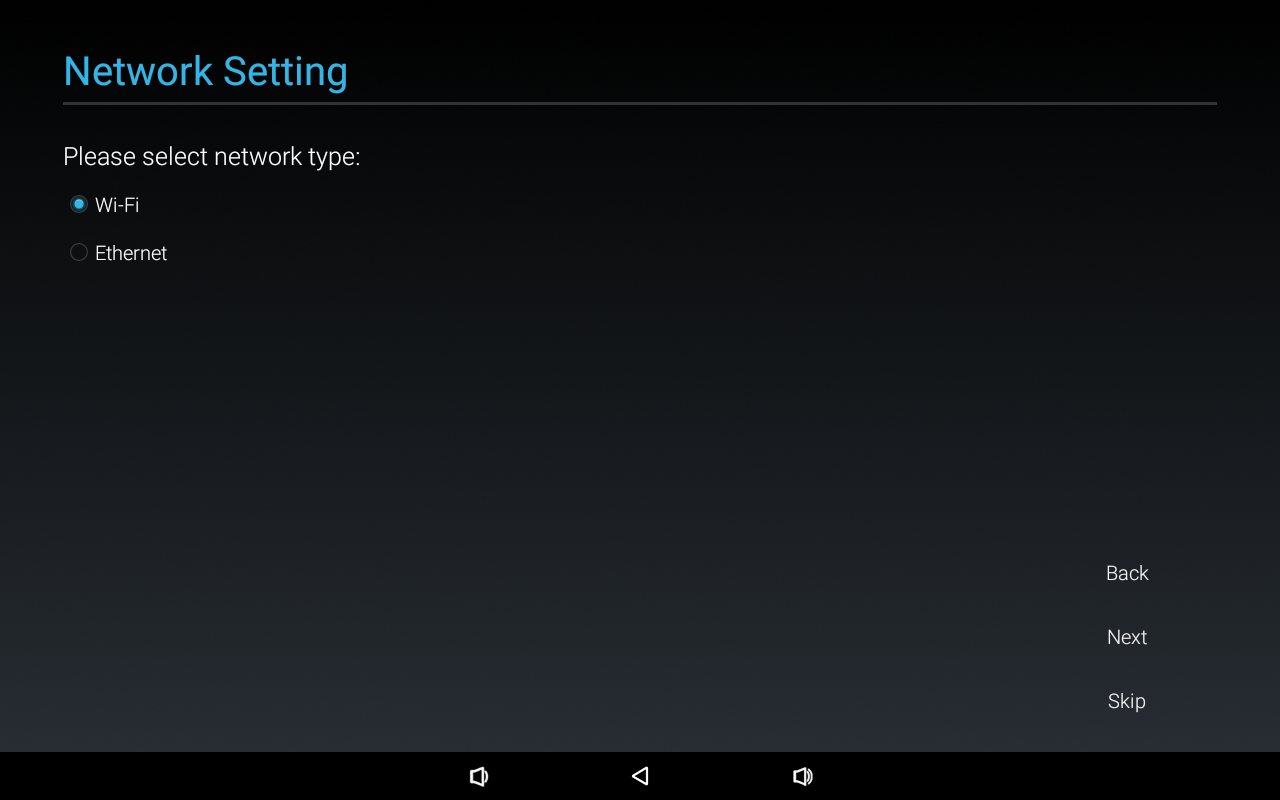Keep Wi-Fi chosen by clicking its circle
The height and width of the screenshot is (800, 1280).
click(79, 204)
